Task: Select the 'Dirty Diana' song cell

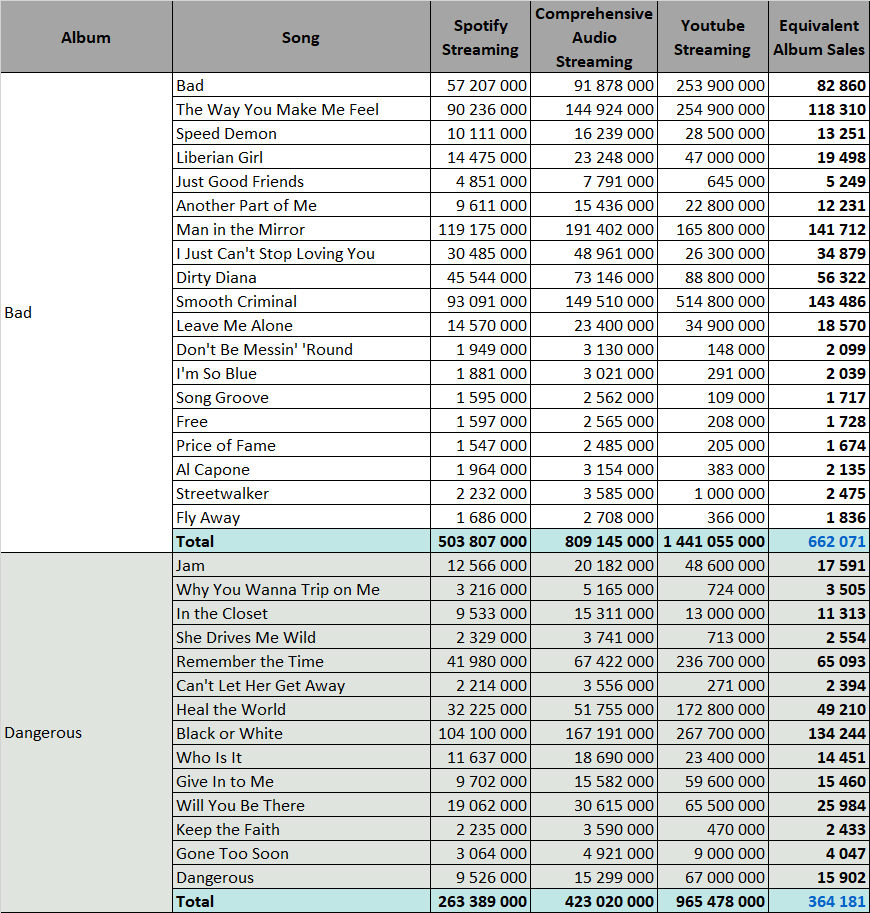Action: point(301,277)
